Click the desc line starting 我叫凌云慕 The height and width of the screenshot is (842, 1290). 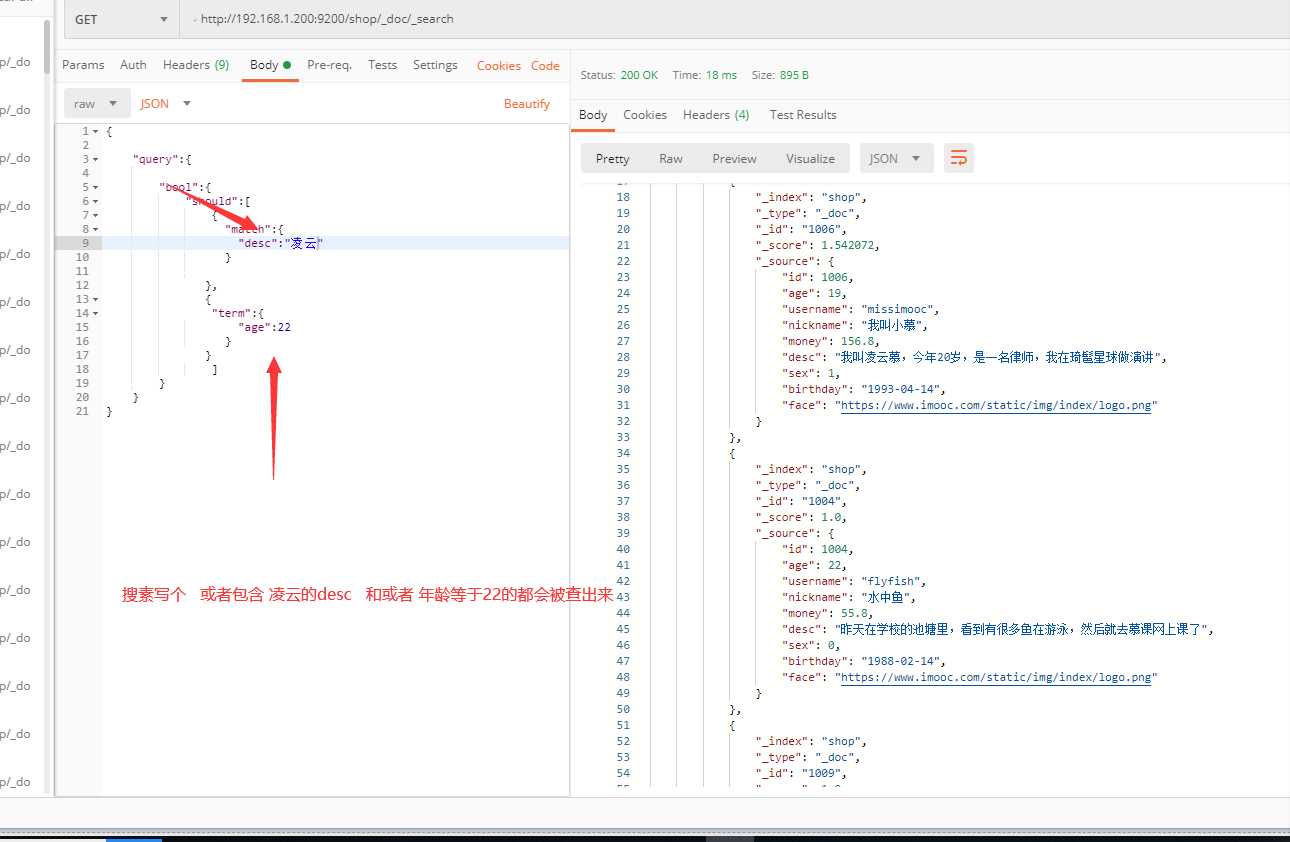click(x=974, y=357)
